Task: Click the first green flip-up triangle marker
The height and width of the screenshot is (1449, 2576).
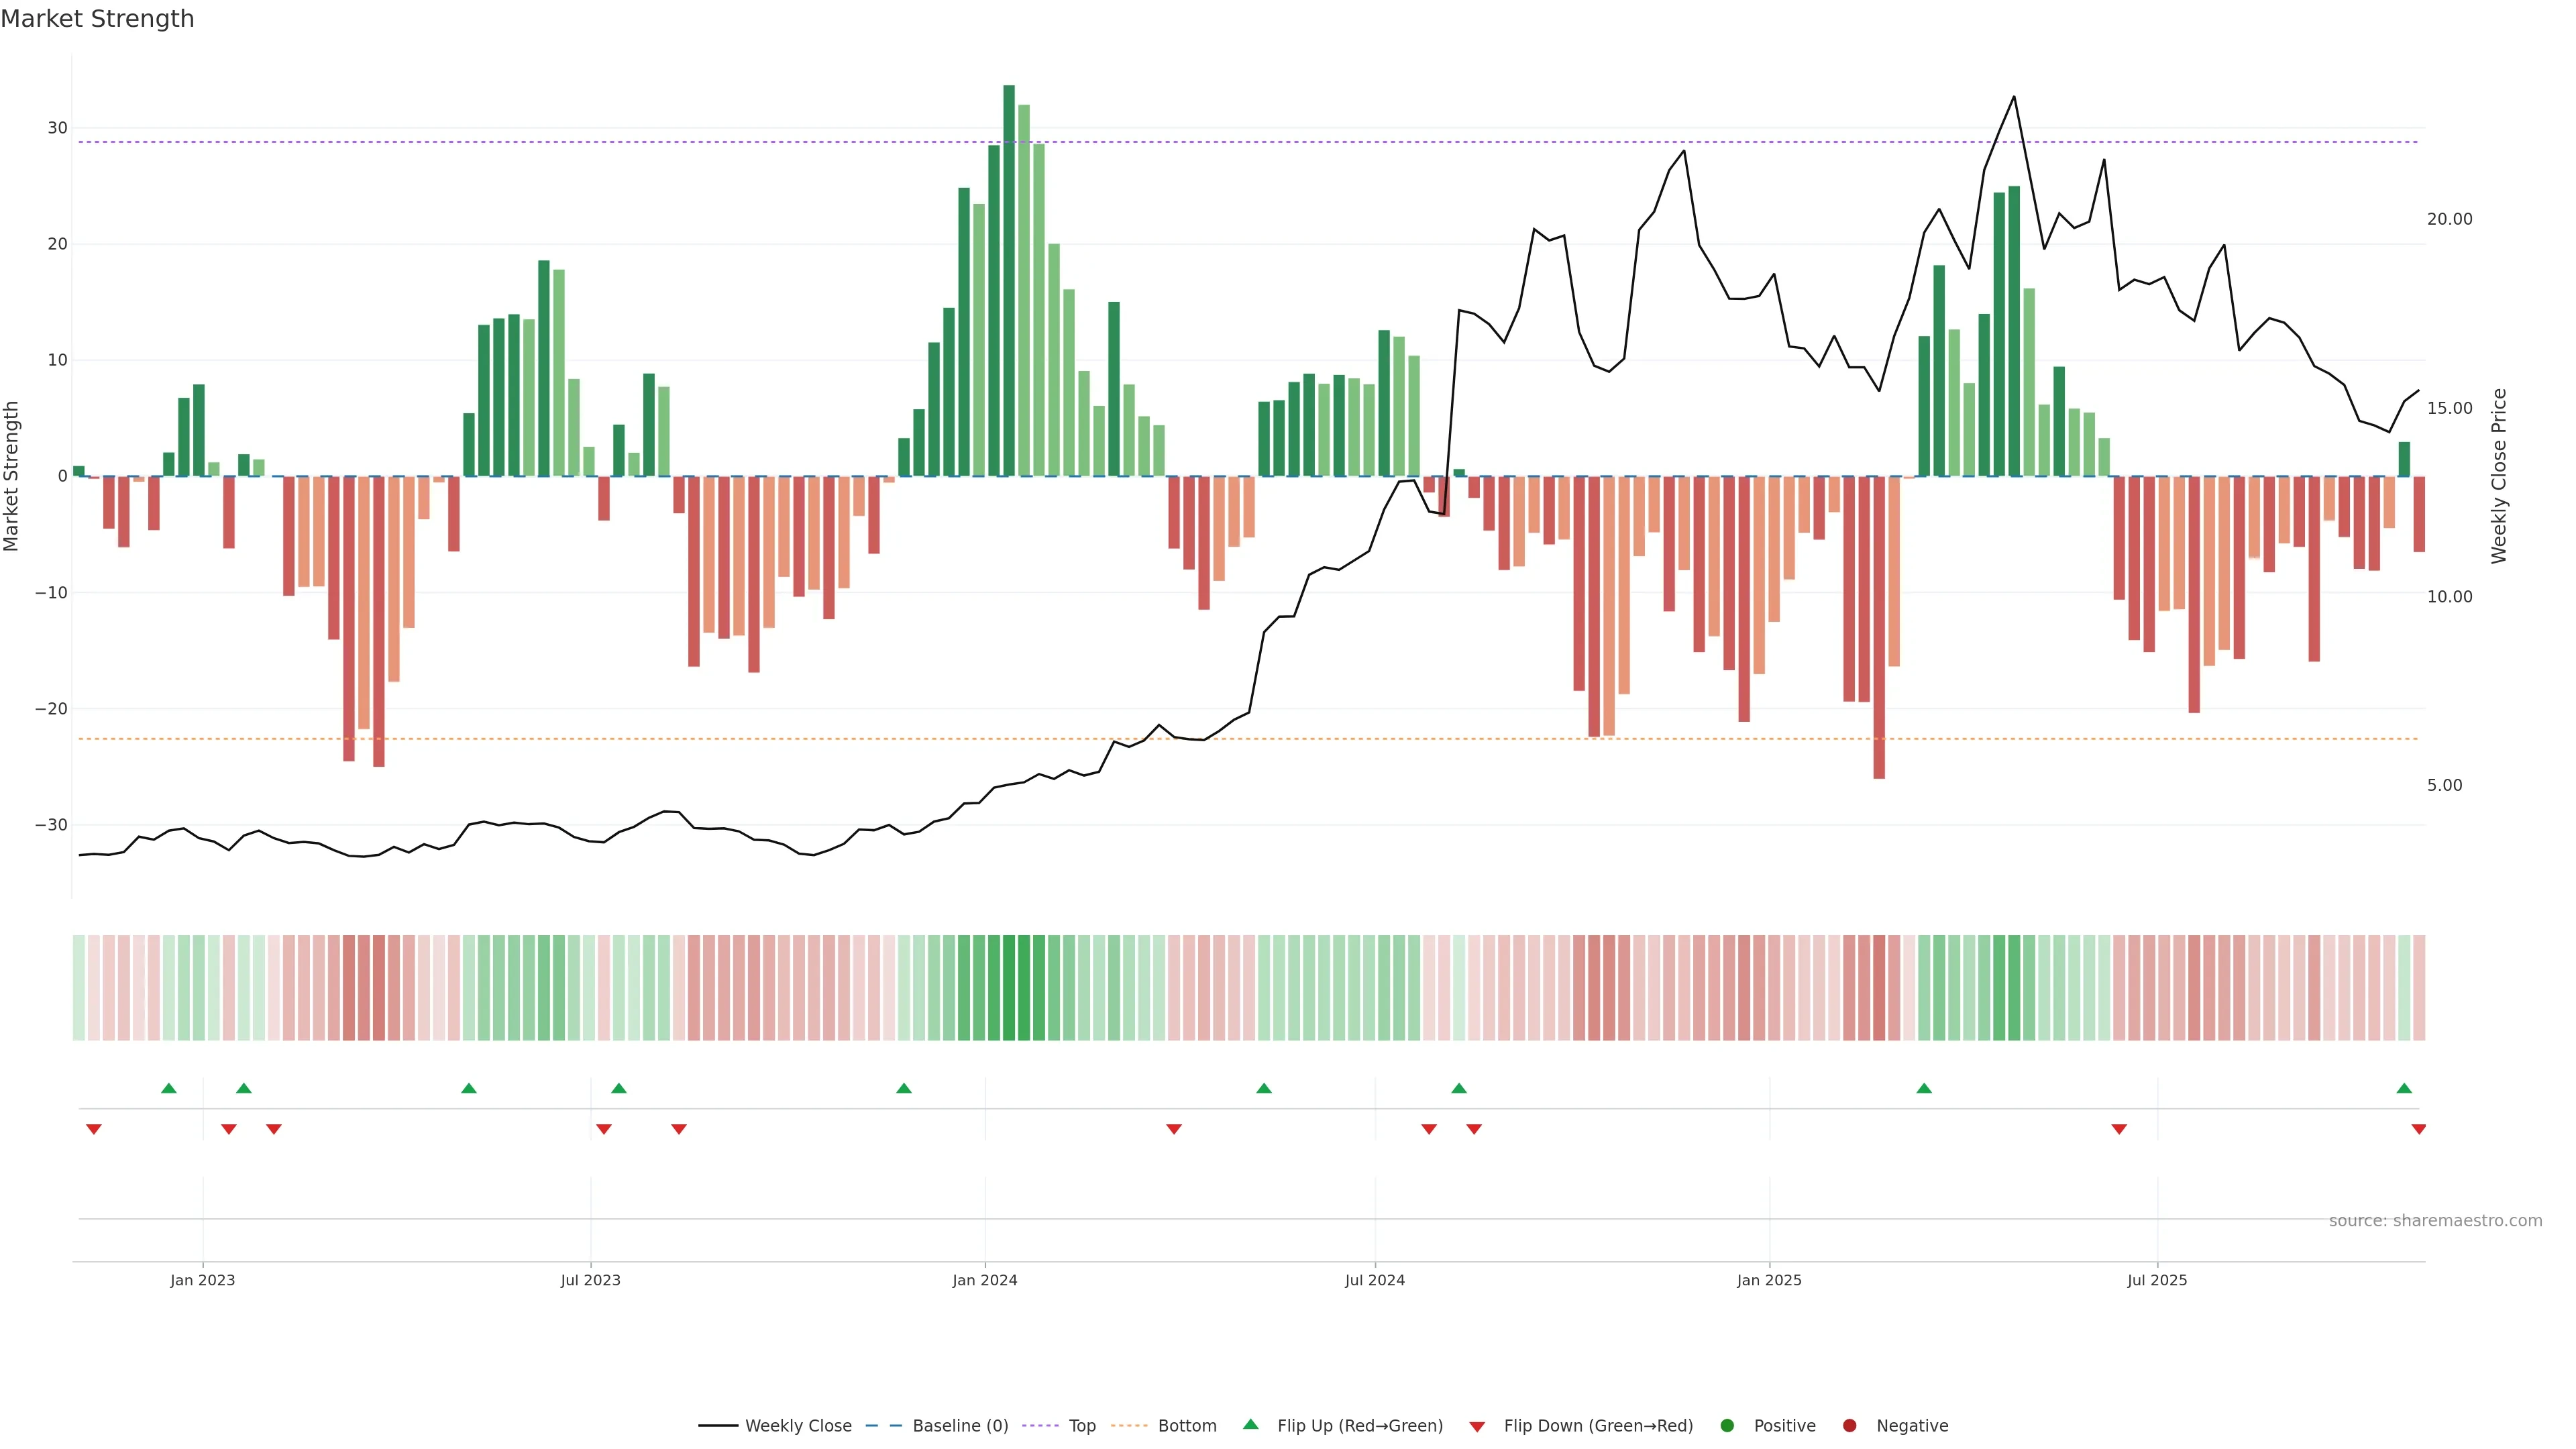Action: click(169, 1088)
